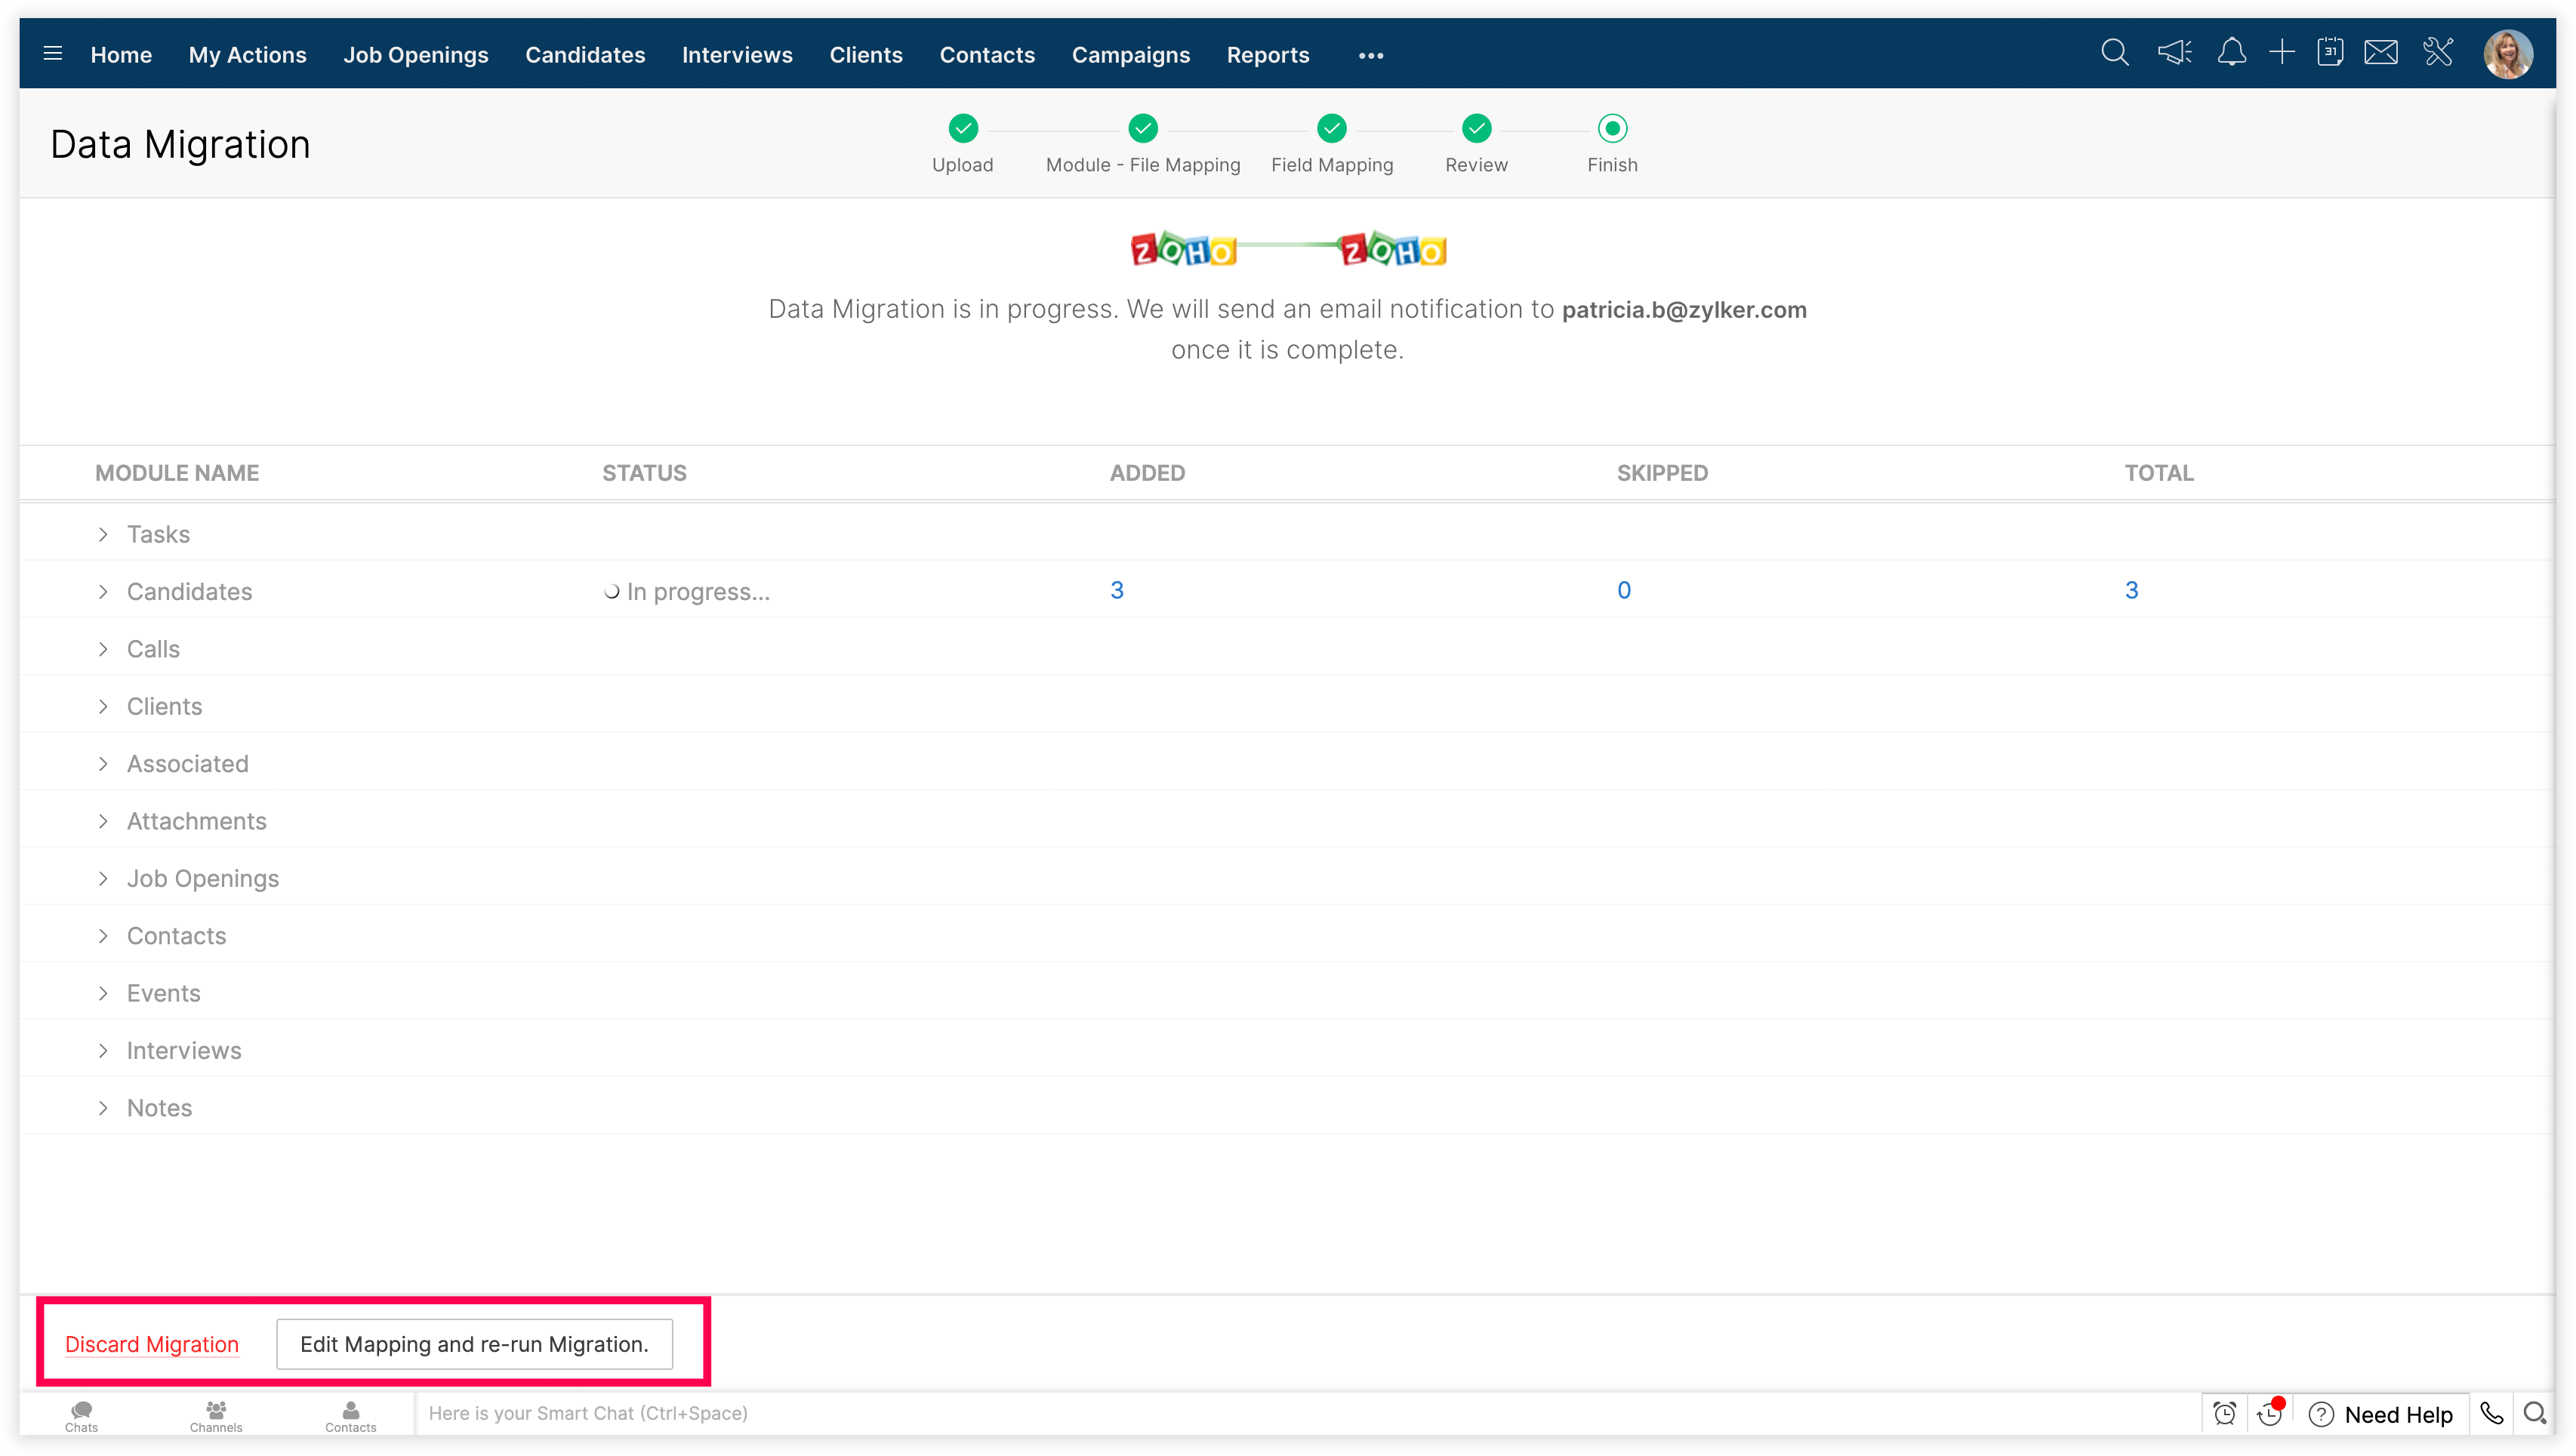Screen dimensions: 2576x1456
Task: Click the hamburger menu icon
Action: point(53,54)
